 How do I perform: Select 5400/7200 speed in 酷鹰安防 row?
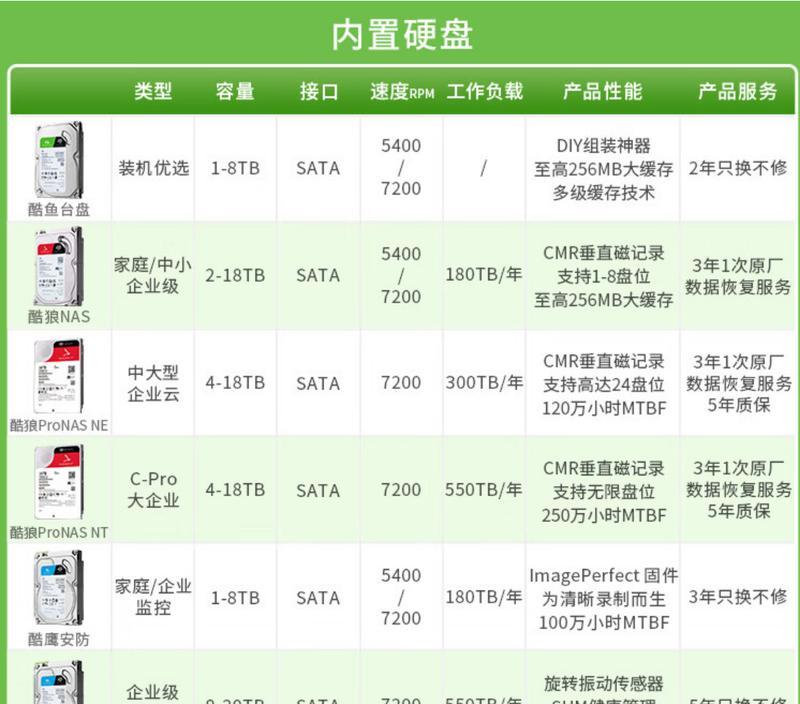pos(401,597)
